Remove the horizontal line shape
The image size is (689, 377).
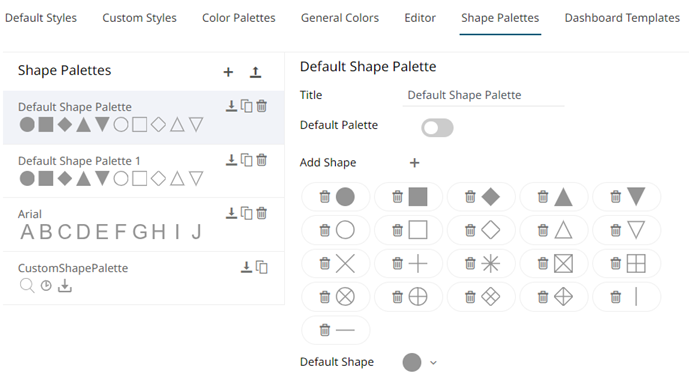tap(325, 330)
